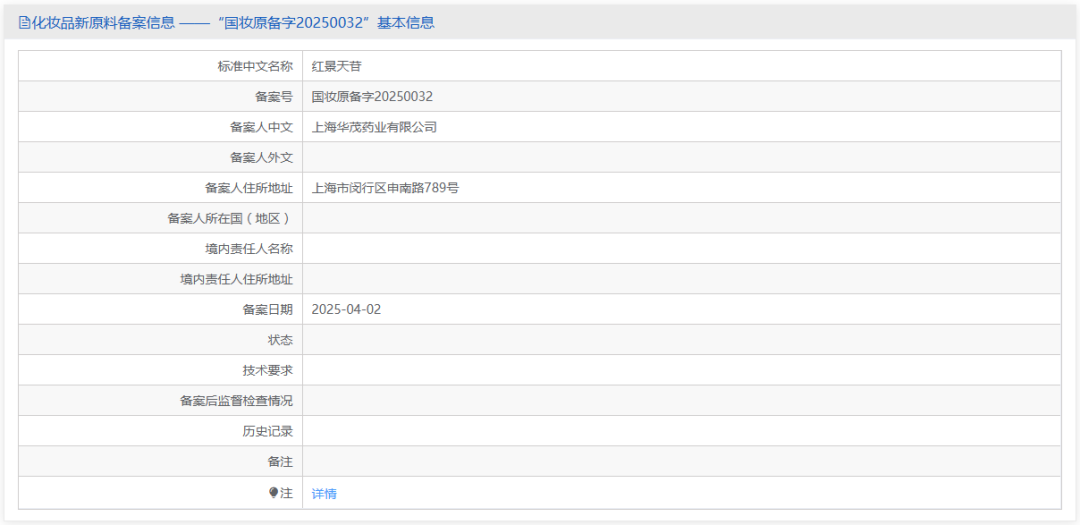Image resolution: width=1080 pixels, height=525 pixels.
Task: Click the header title 化妆品新原料备案信息
Action: 103,23
